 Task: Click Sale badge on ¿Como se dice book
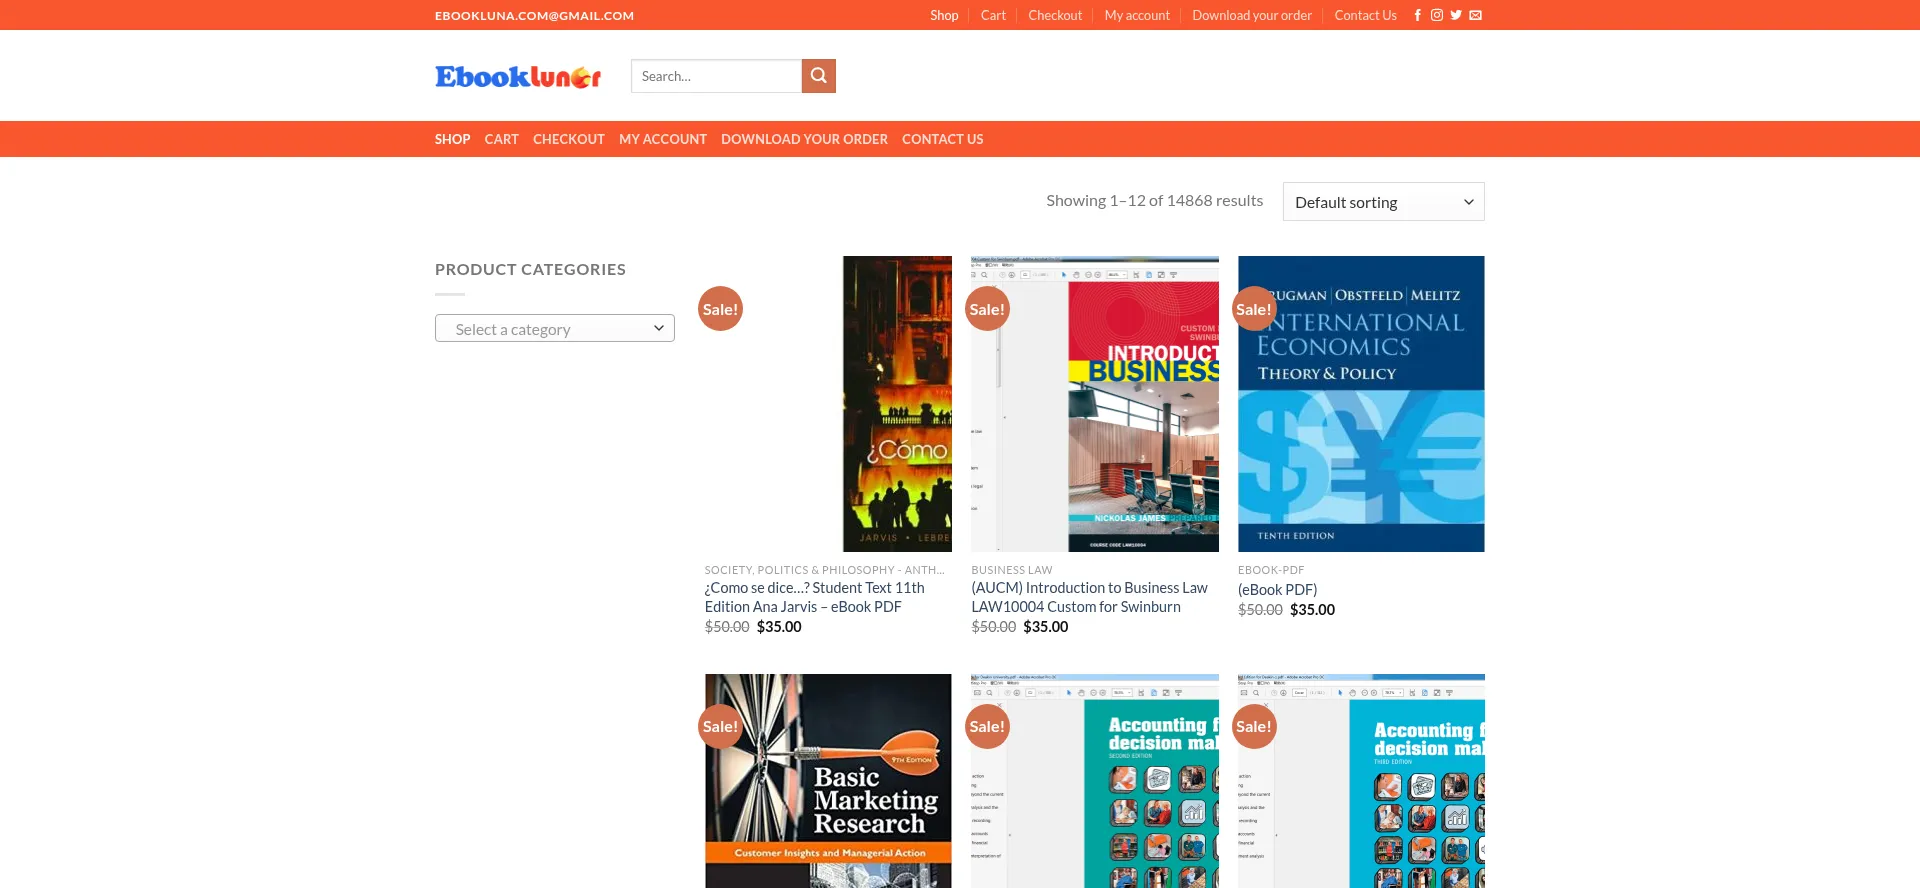tap(720, 309)
